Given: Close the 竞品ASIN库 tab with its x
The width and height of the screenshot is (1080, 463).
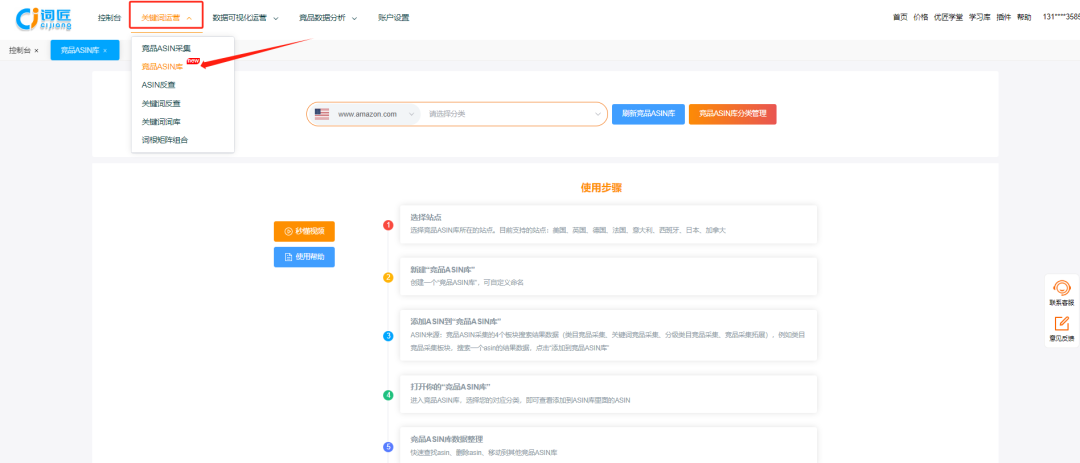Looking at the screenshot, I should click(x=105, y=51).
